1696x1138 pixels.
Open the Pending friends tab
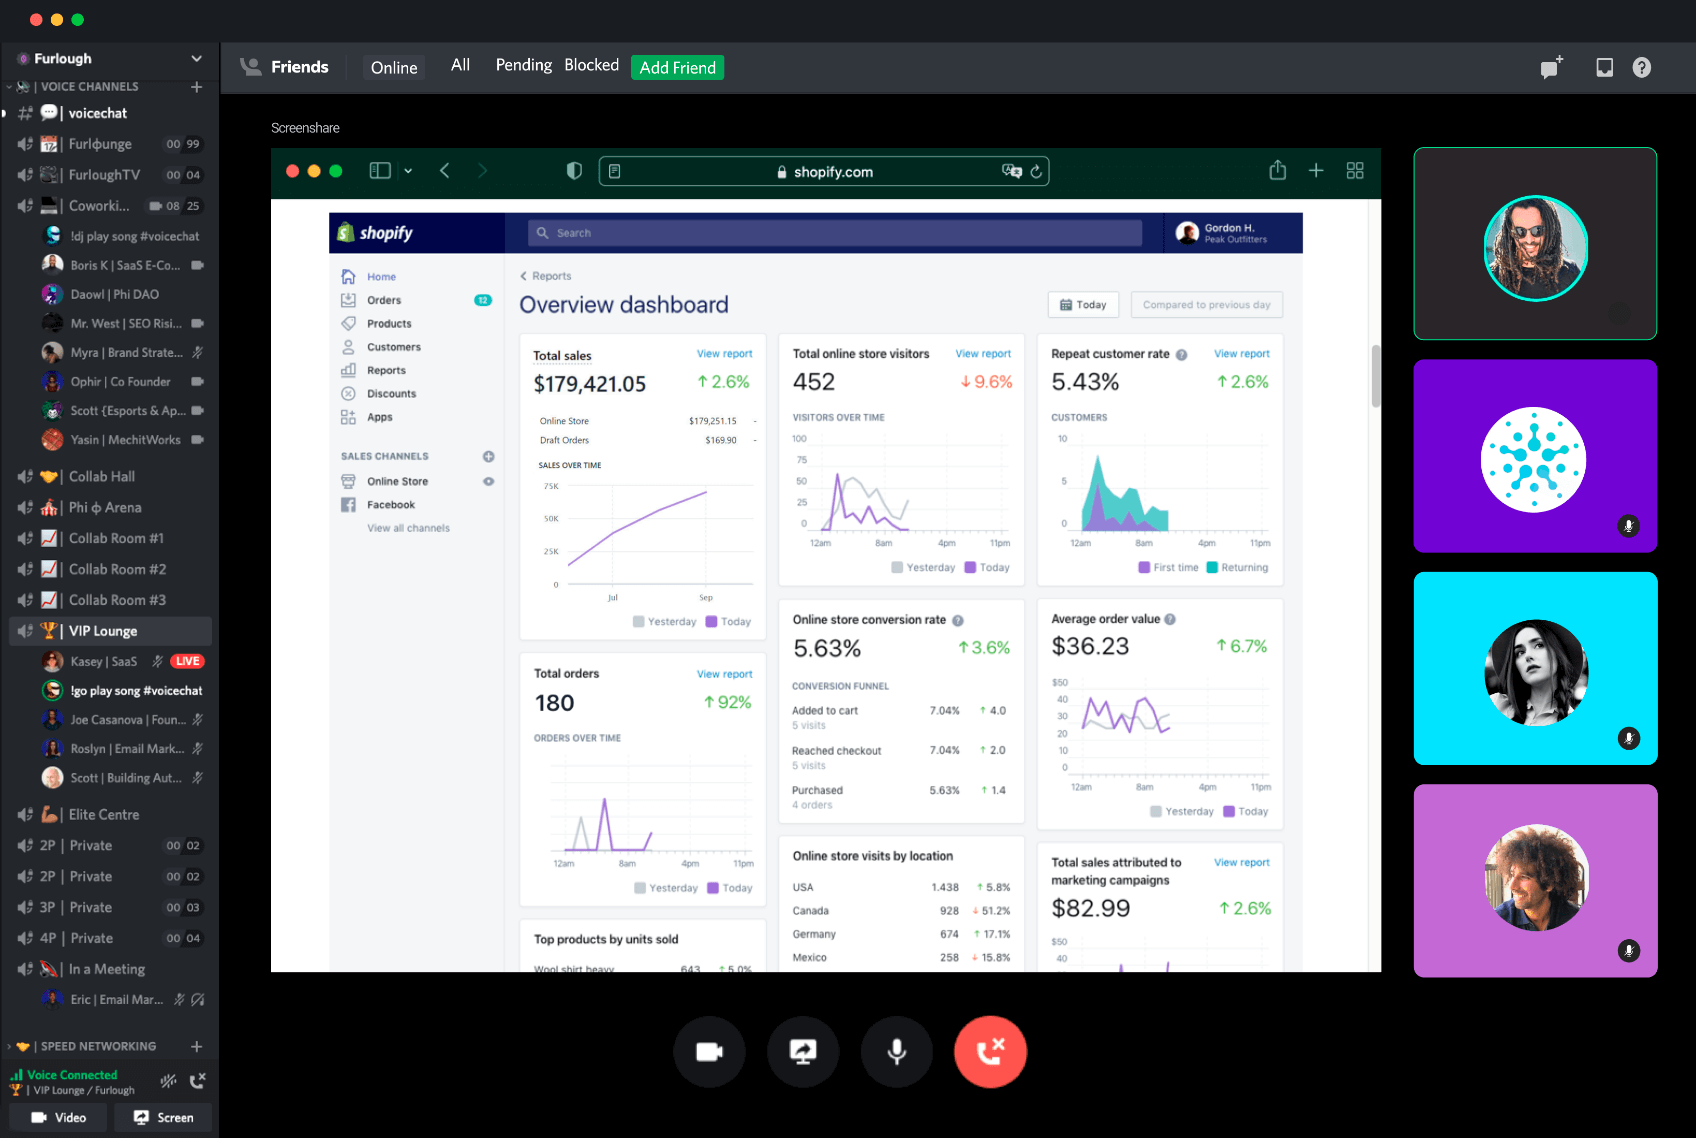click(524, 65)
